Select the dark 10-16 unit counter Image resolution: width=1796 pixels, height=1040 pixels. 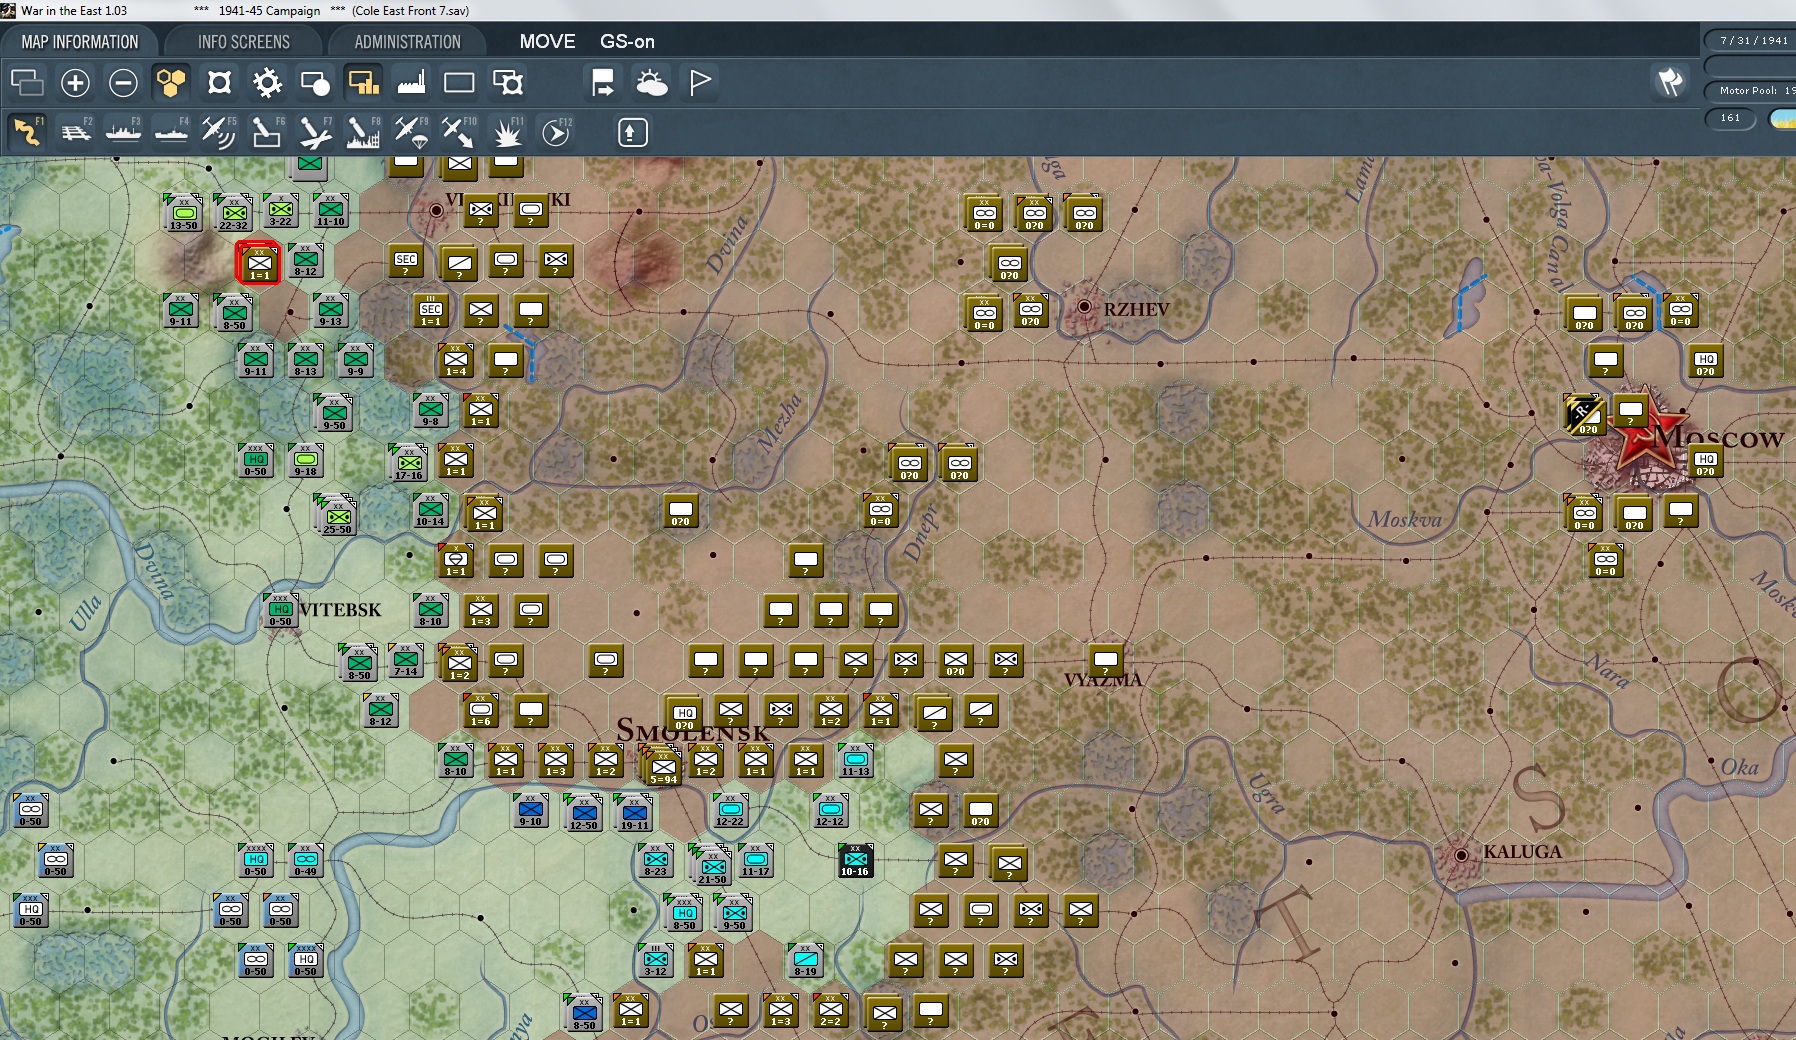click(855, 860)
